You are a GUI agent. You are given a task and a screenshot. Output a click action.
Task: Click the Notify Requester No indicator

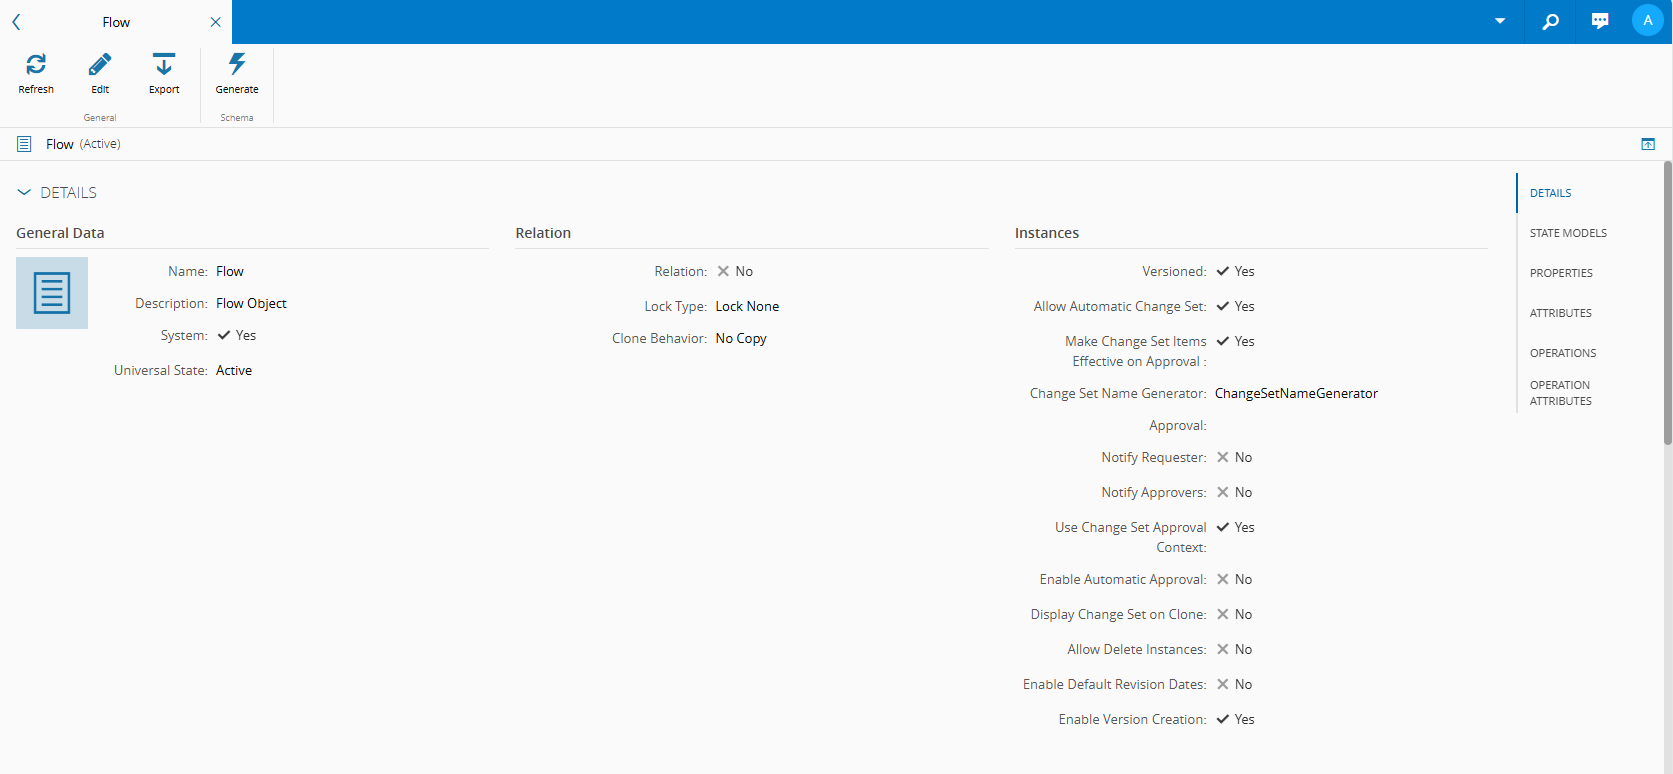point(1222,457)
